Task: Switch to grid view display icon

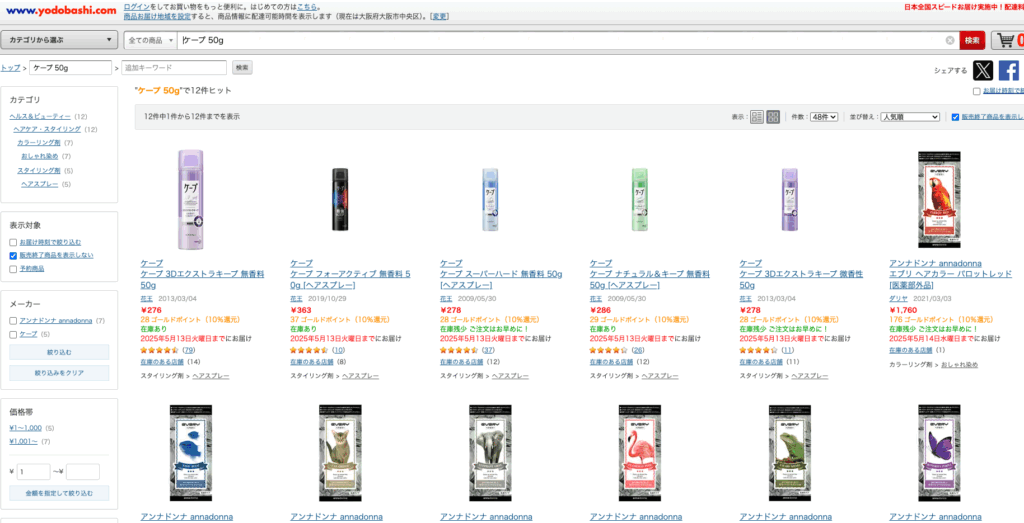Action: (x=773, y=117)
